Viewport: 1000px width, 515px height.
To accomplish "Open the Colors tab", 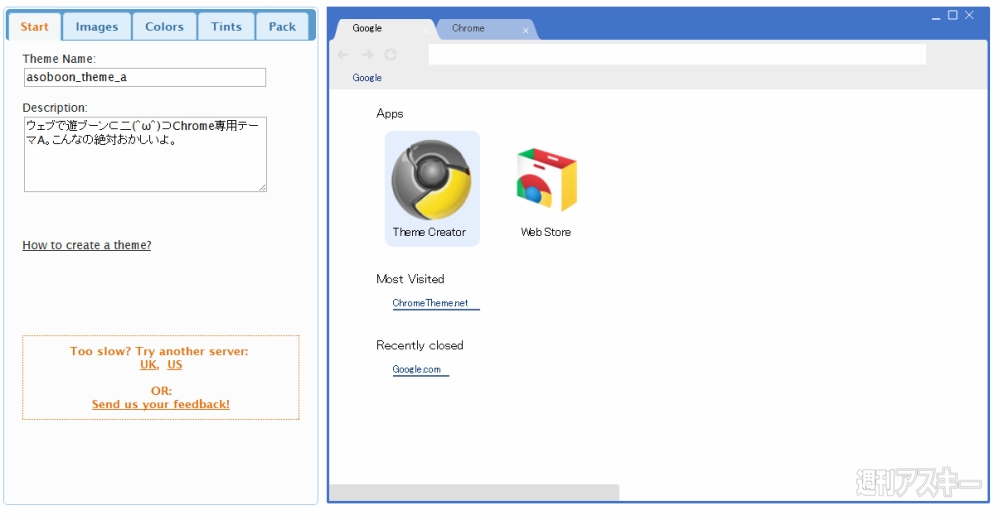I will [165, 27].
